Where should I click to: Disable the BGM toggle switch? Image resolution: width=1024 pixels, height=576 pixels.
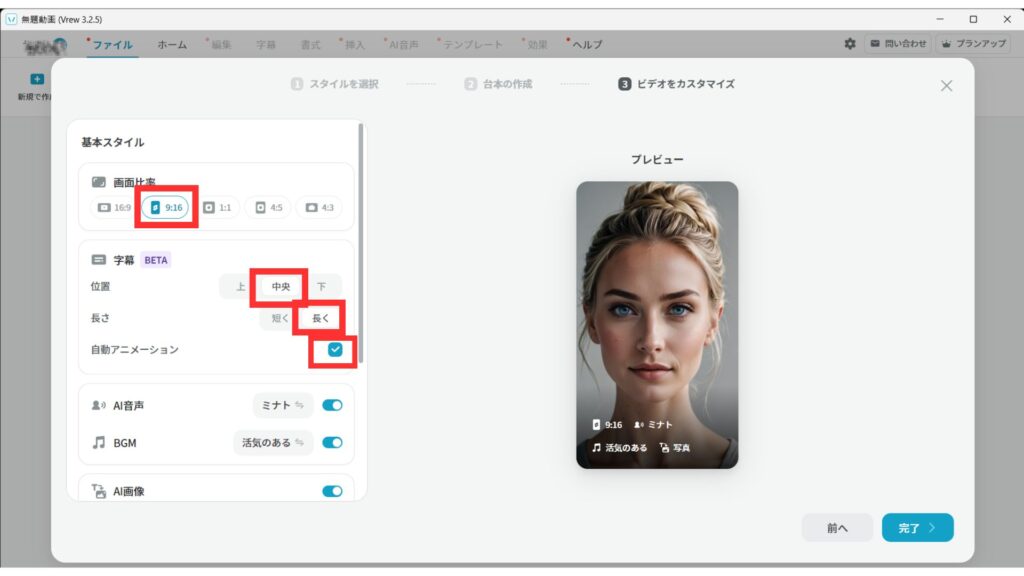point(332,442)
